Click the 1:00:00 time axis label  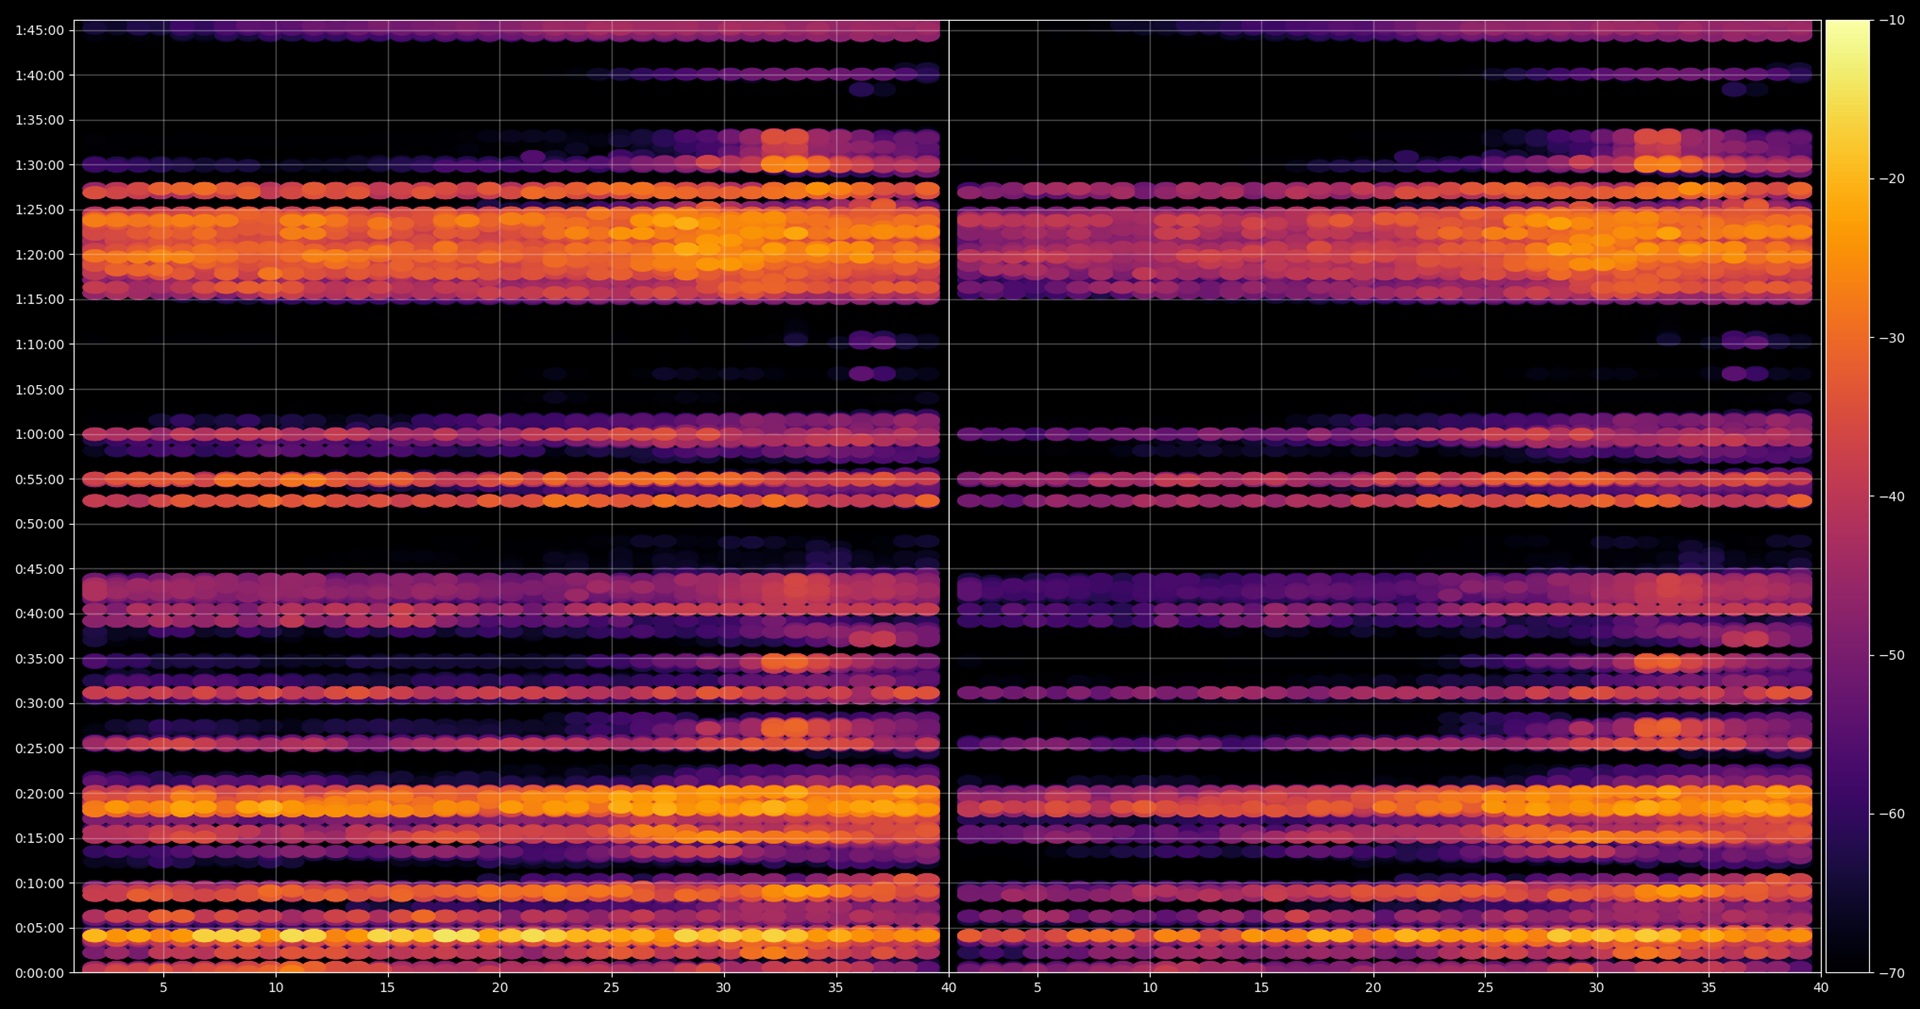(39, 434)
